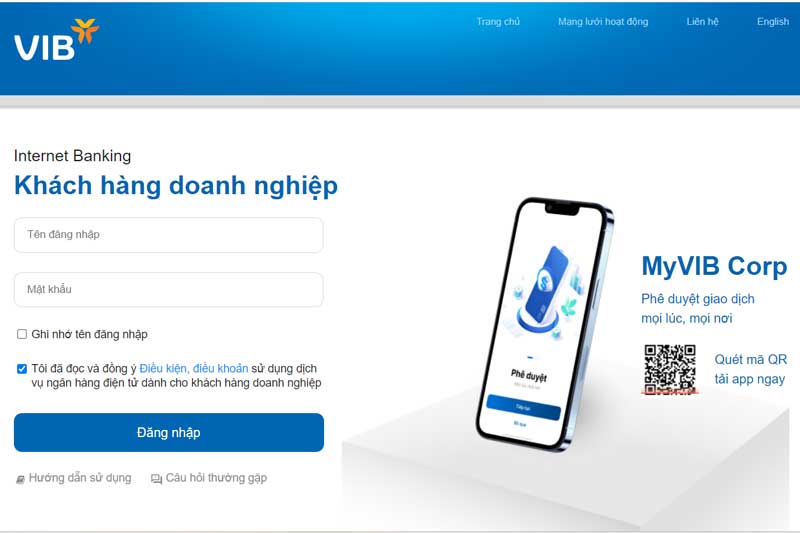Open Mạng lưới hoạt động in top menu
The image size is (800, 533).
[x=603, y=22]
